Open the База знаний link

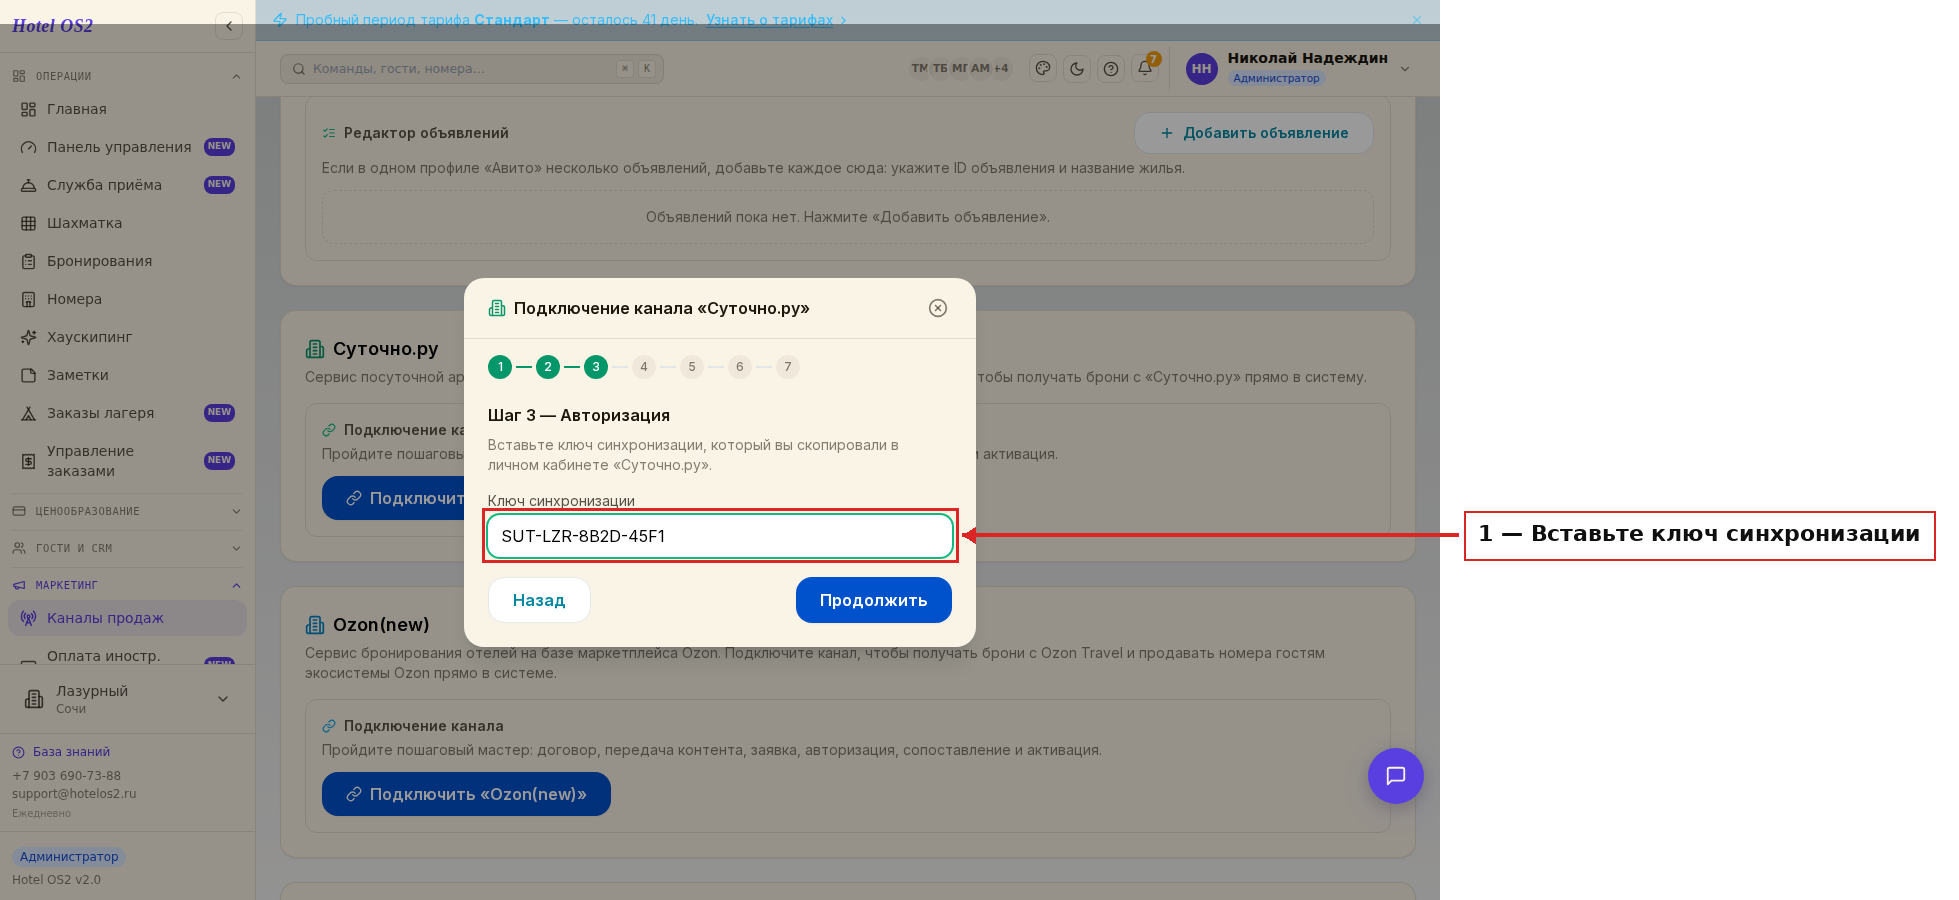pyautogui.click(x=61, y=752)
